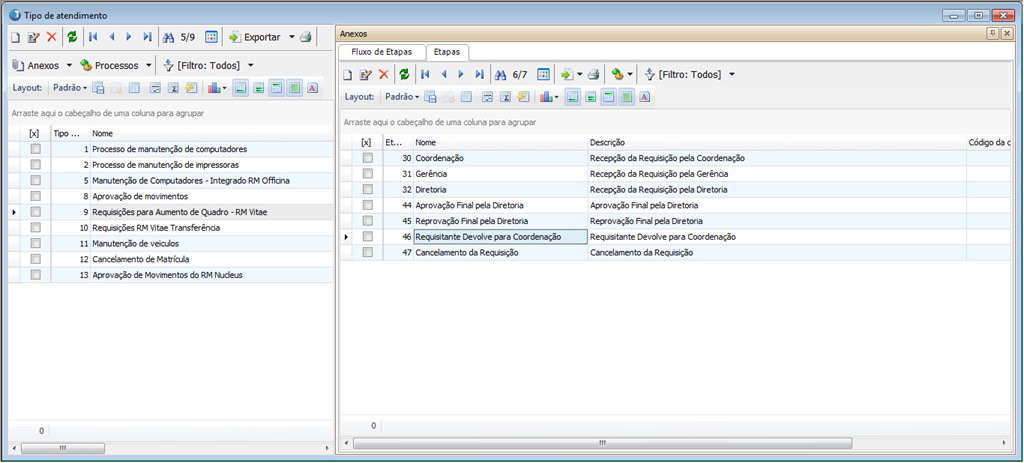Open chart icon in left Layout toolbar
1024x463 pixels.
214,87
